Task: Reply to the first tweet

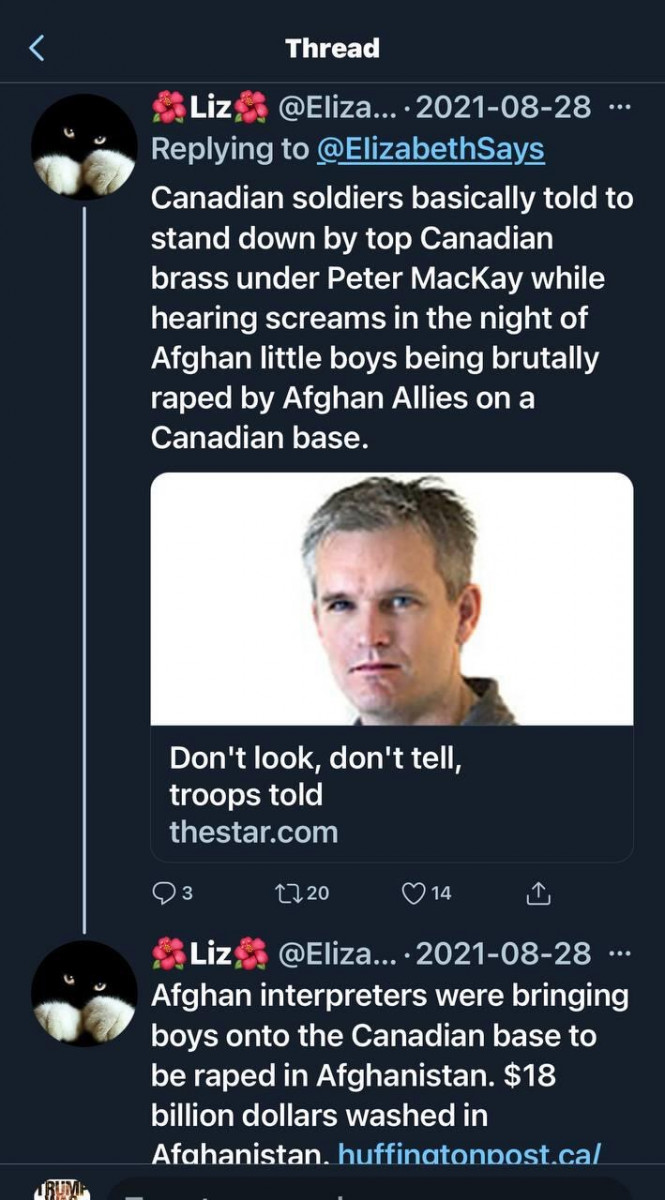Action: [164, 893]
